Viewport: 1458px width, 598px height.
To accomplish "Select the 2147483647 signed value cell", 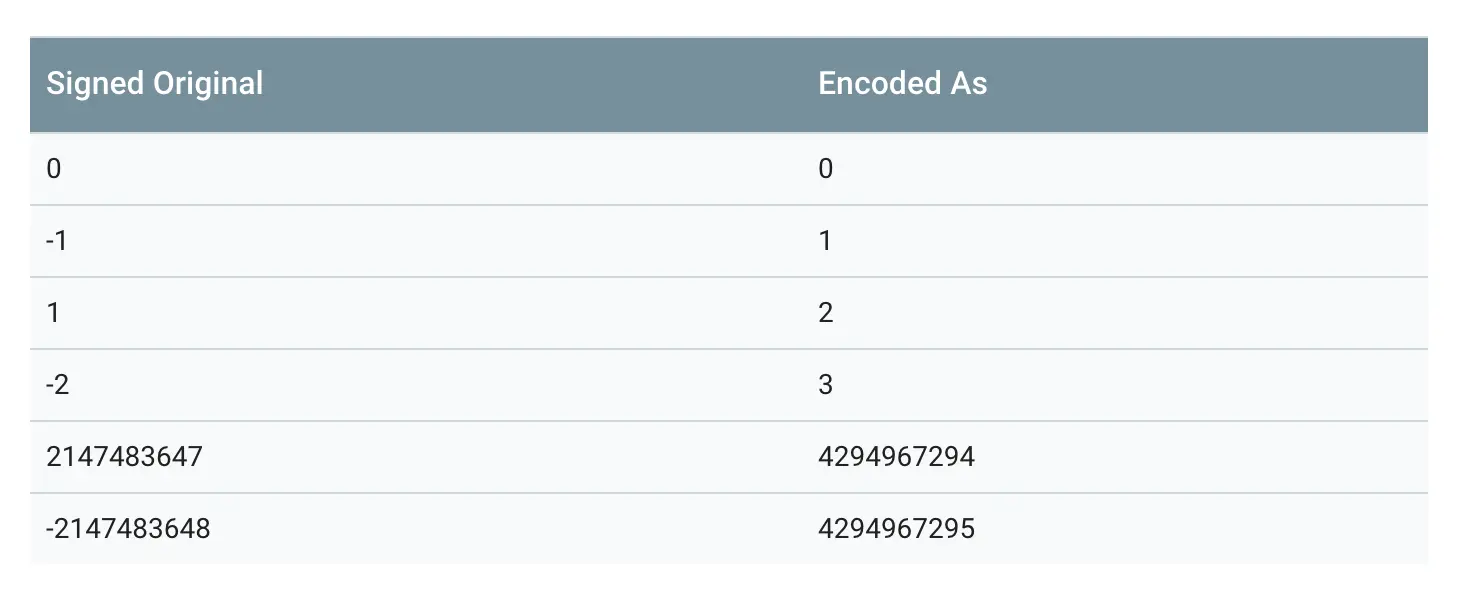I will coord(124,457).
